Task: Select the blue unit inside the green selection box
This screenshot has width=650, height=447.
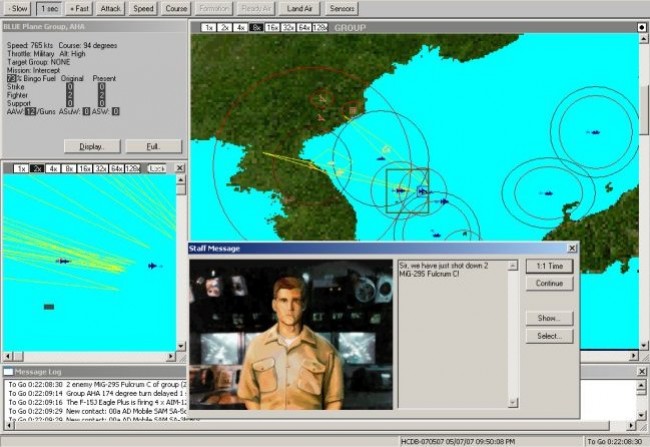Action: (x=400, y=191)
